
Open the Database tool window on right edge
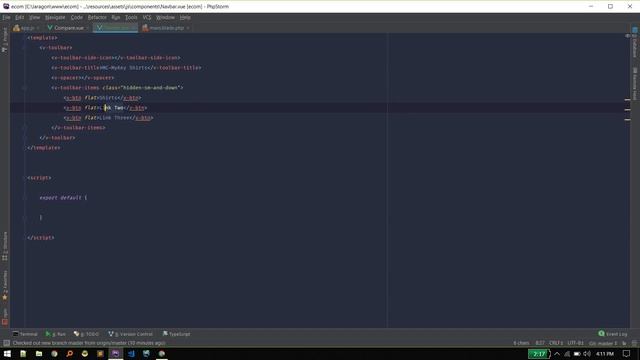[x=635, y=43]
